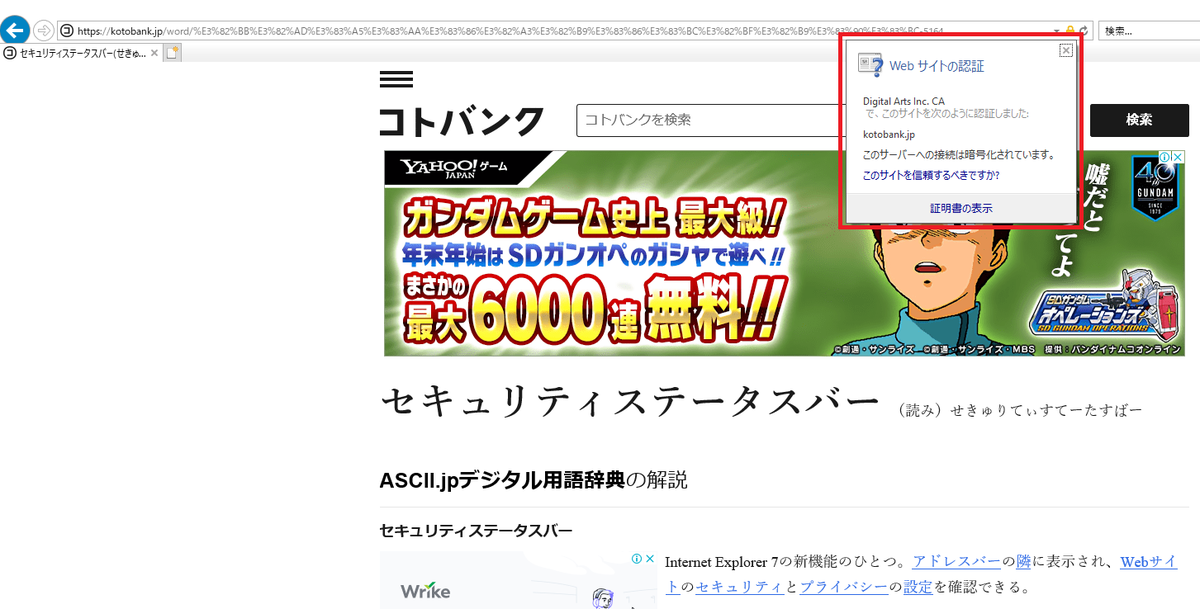This screenshot has width=1200, height=609.
Task: Close the Wrike ad with X icon
Action: pyautogui.click(x=649, y=559)
